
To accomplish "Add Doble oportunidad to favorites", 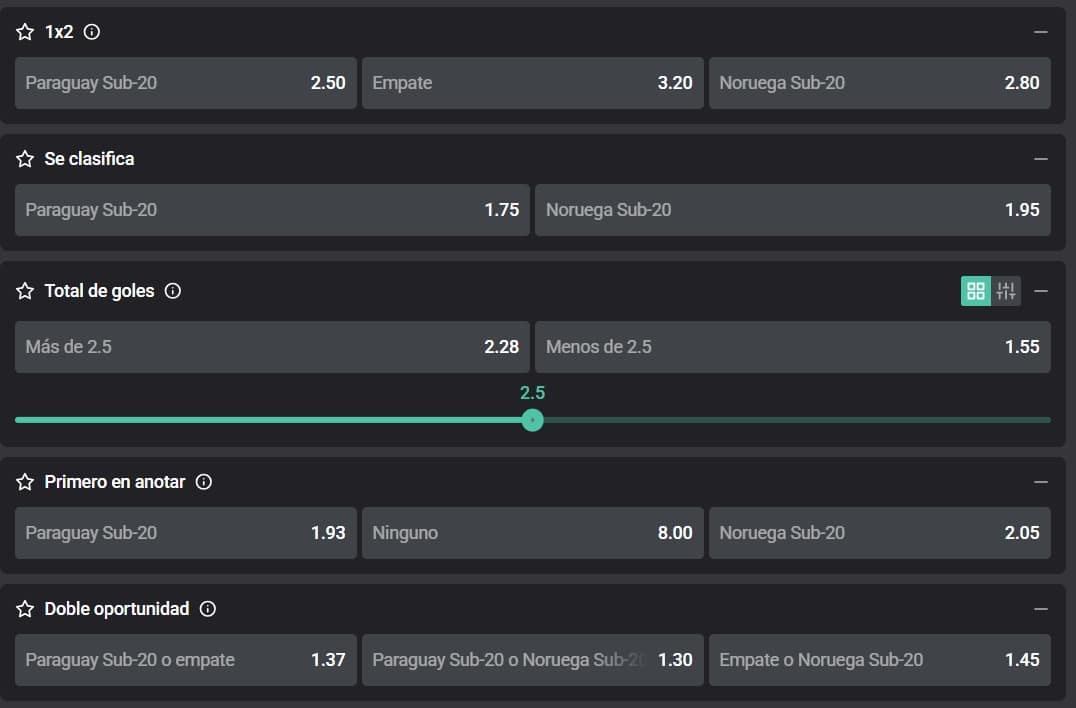I will pos(25,609).
